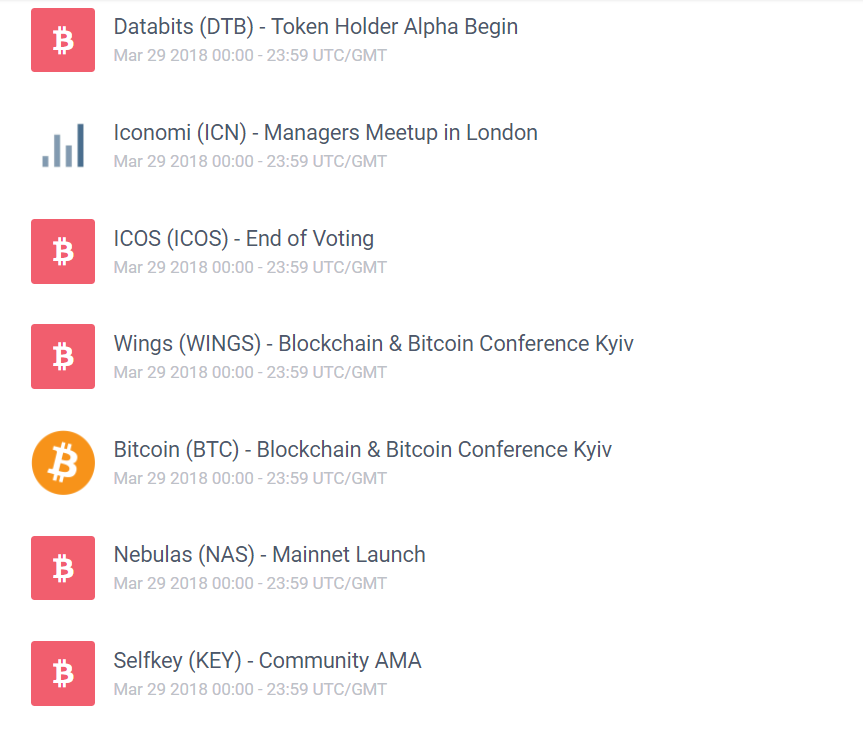Screen dimensions: 863x731
Task: Open ICOS End of Voting event
Action: [244, 239]
